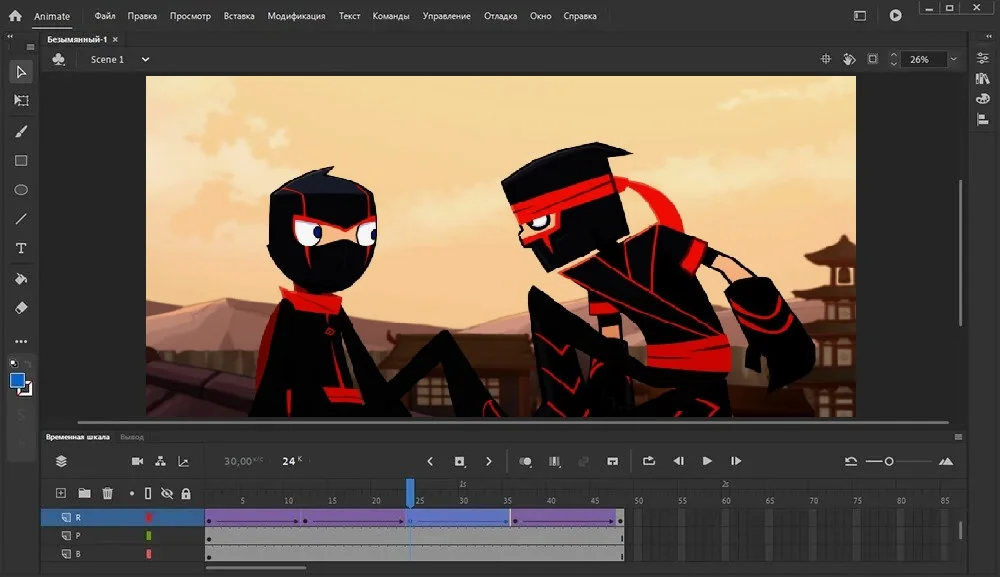1000x577 pixels.
Task: Click the Add Camera icon in timeline
Action: coord(137,461)
